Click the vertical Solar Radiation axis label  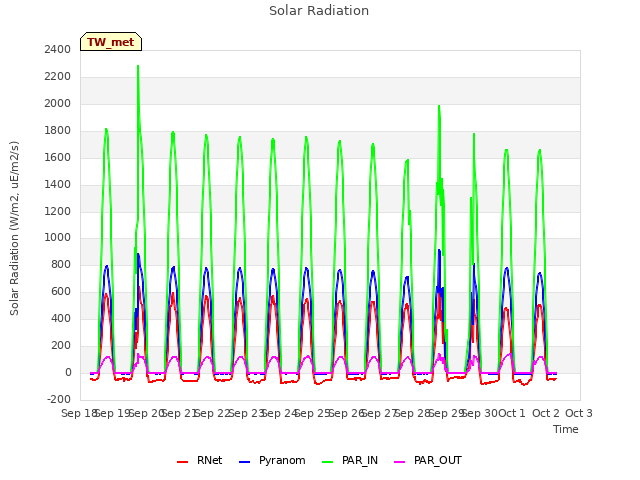point(14,228)
